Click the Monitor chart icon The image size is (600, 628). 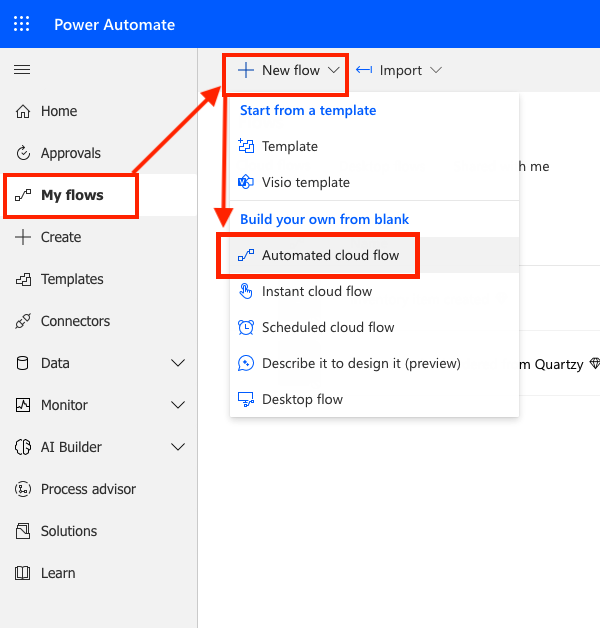point(23,405)
